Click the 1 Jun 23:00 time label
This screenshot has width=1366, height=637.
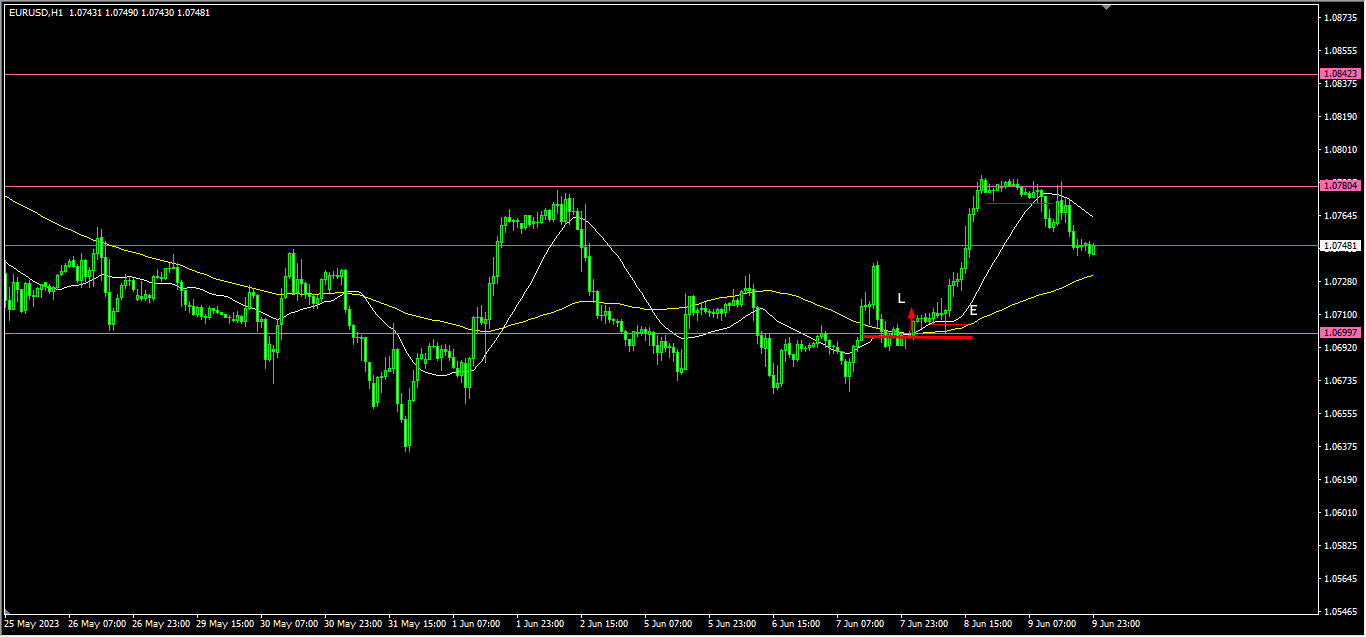pyautogui.click(x=541, y=623)
